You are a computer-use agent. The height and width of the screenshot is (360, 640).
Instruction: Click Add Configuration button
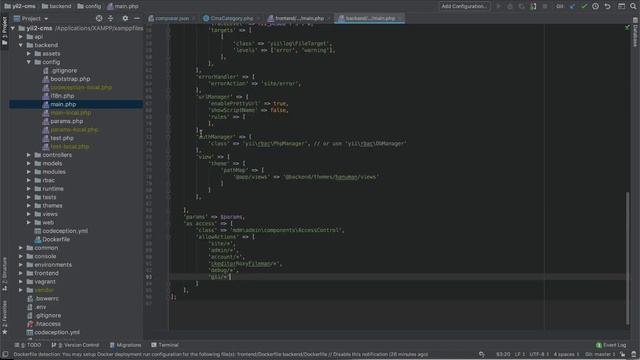pos(464,6)
